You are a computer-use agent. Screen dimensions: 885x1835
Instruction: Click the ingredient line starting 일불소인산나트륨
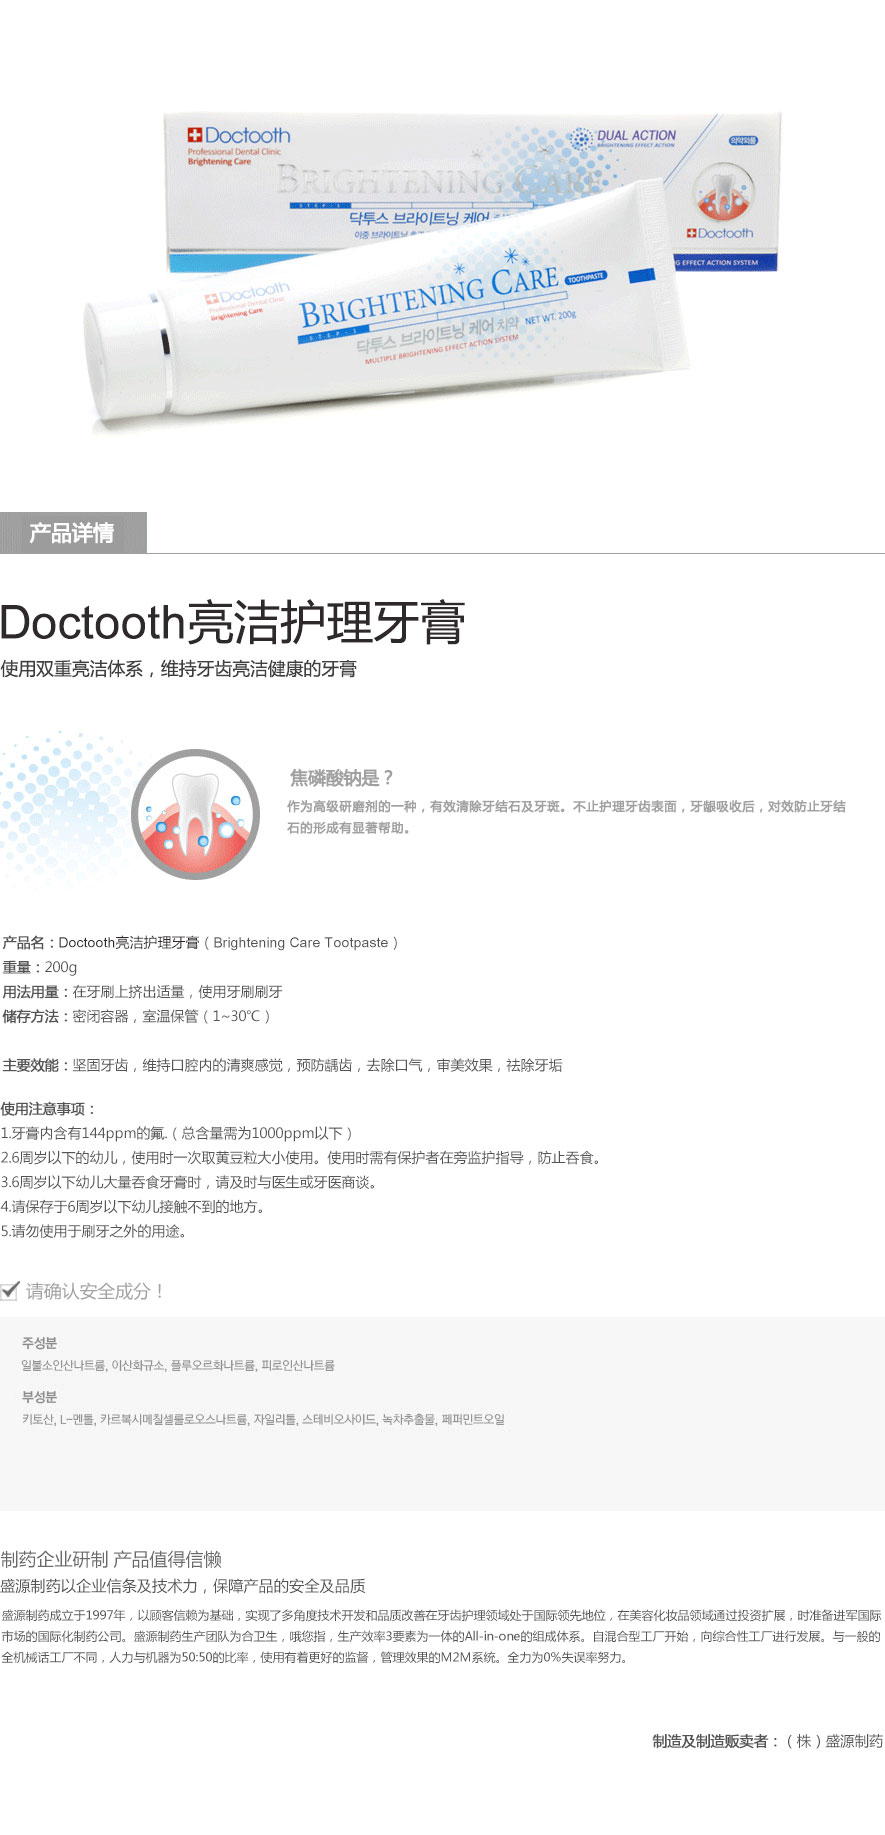(178, 1365)
